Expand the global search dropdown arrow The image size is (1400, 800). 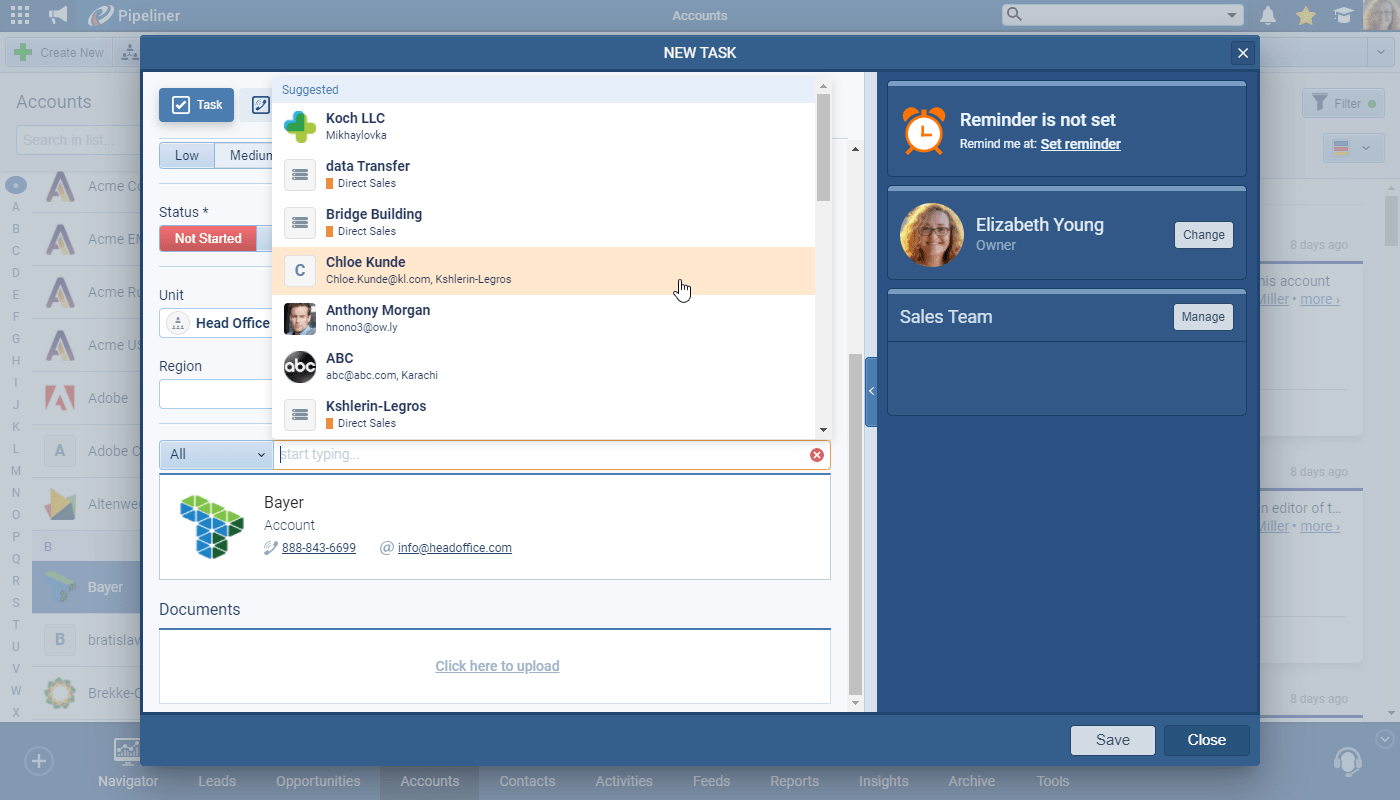tap(1232, 15)
